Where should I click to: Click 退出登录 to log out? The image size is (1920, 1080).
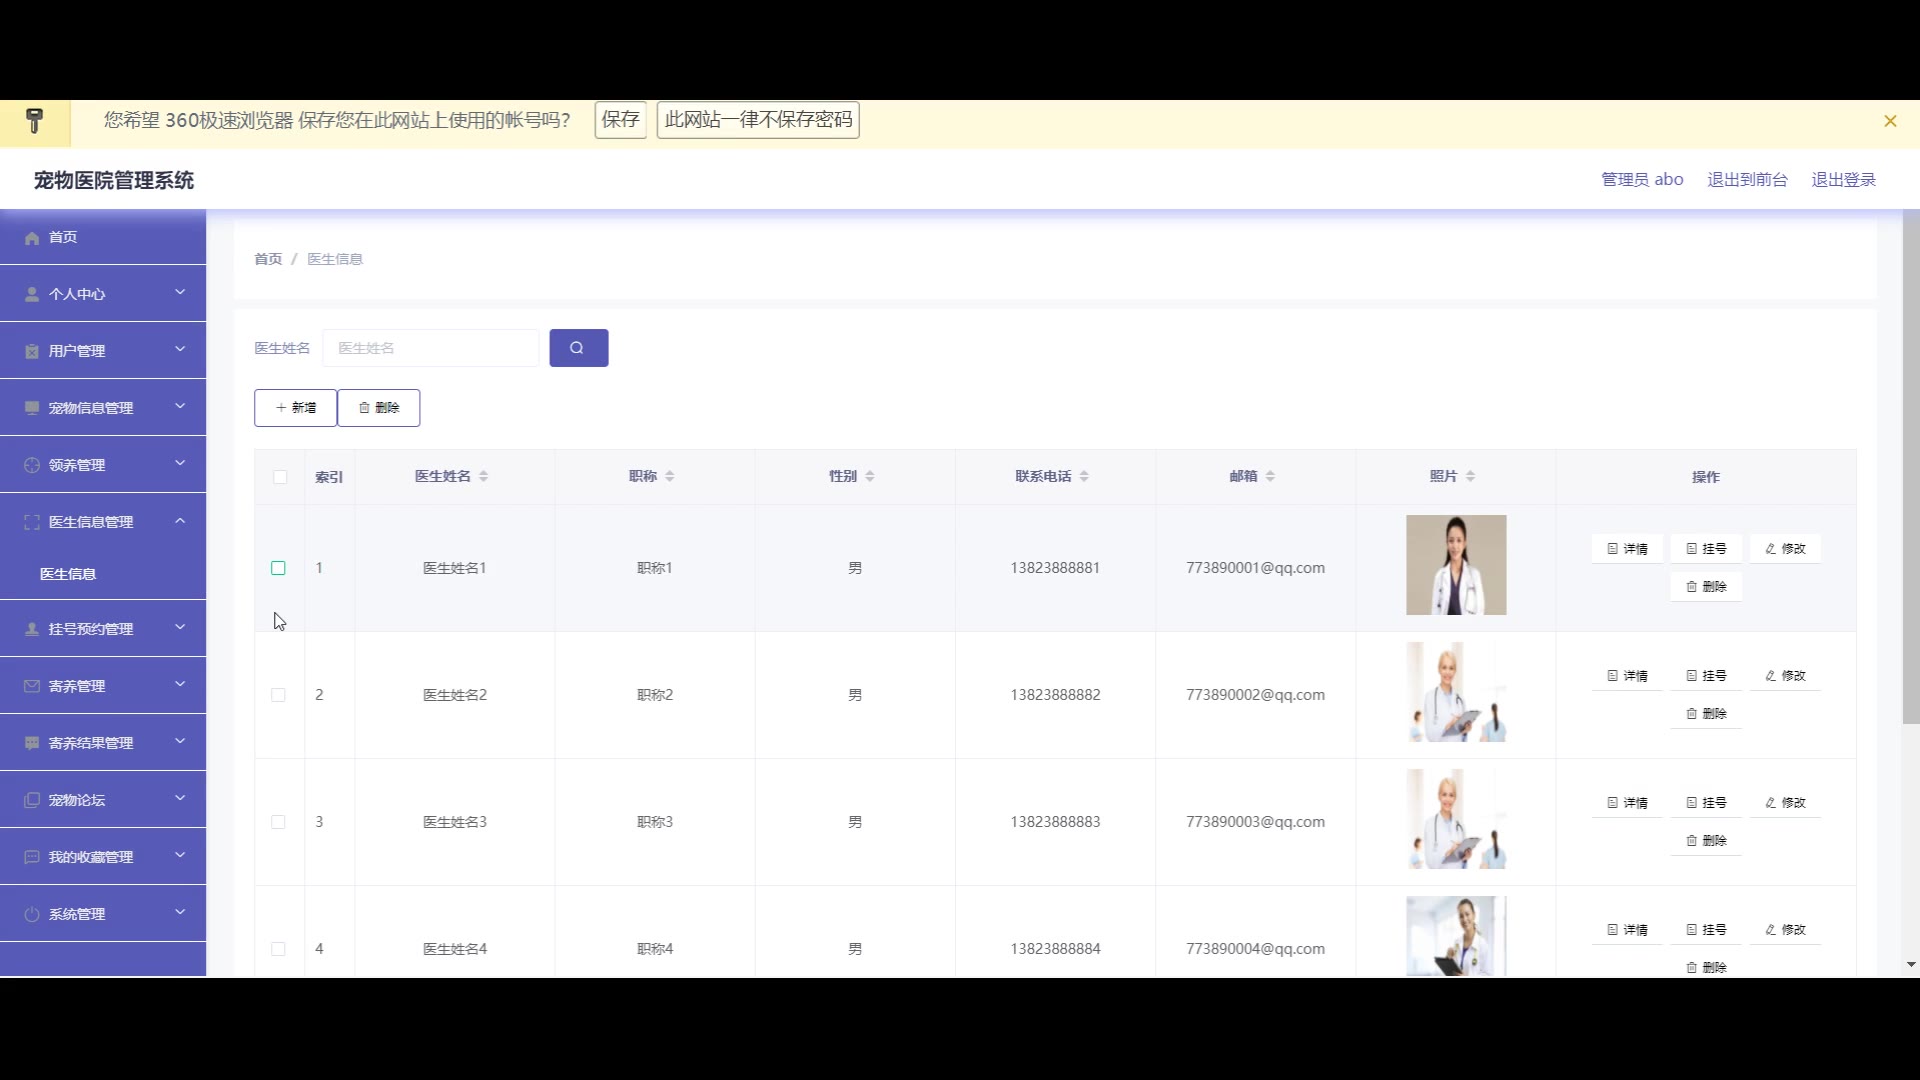point(1843,180)
